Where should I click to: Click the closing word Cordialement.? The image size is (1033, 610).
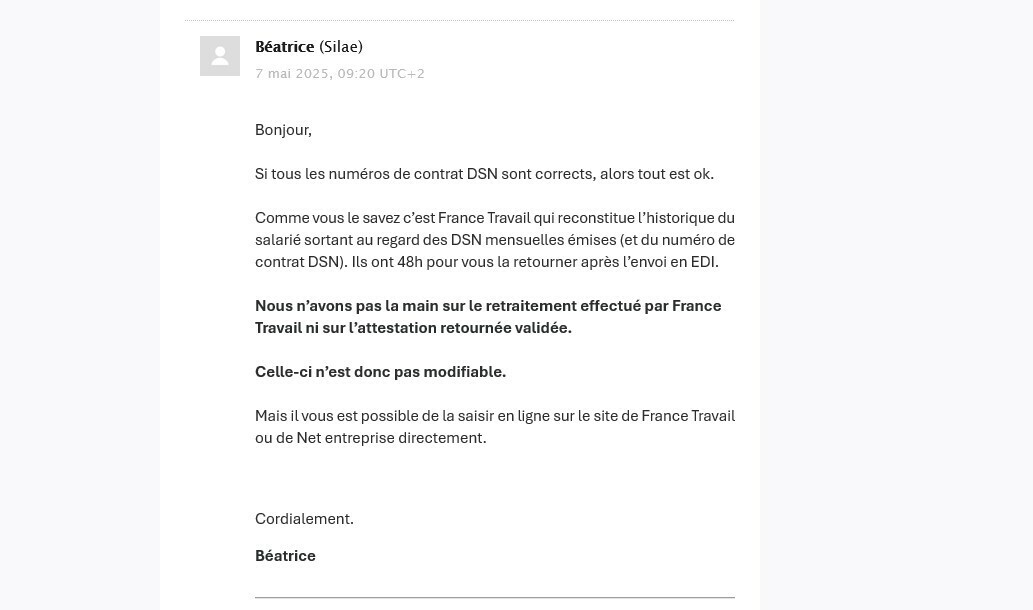pyautogui.click(x=304, y=519)
